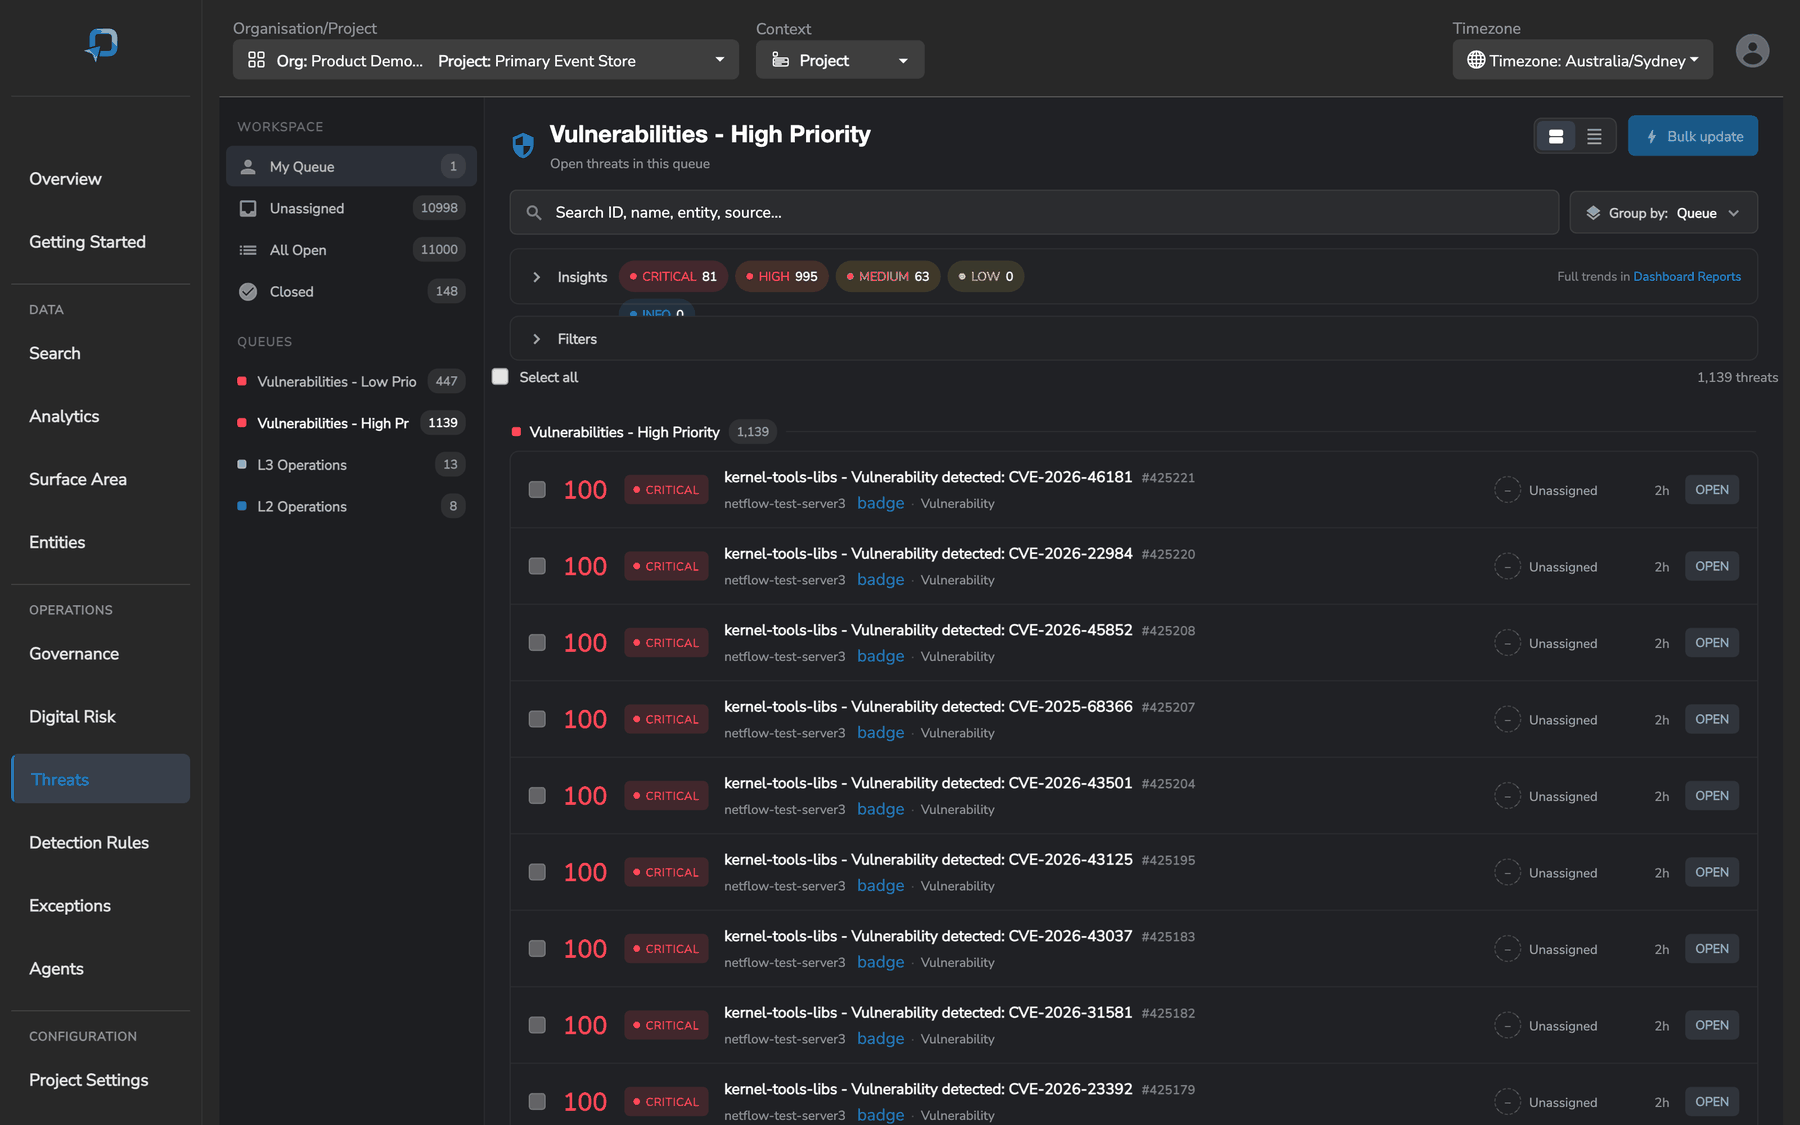Open the Context Project dropdown
Viewport: 1800px width, 1125px height.
tap(840, 60)
